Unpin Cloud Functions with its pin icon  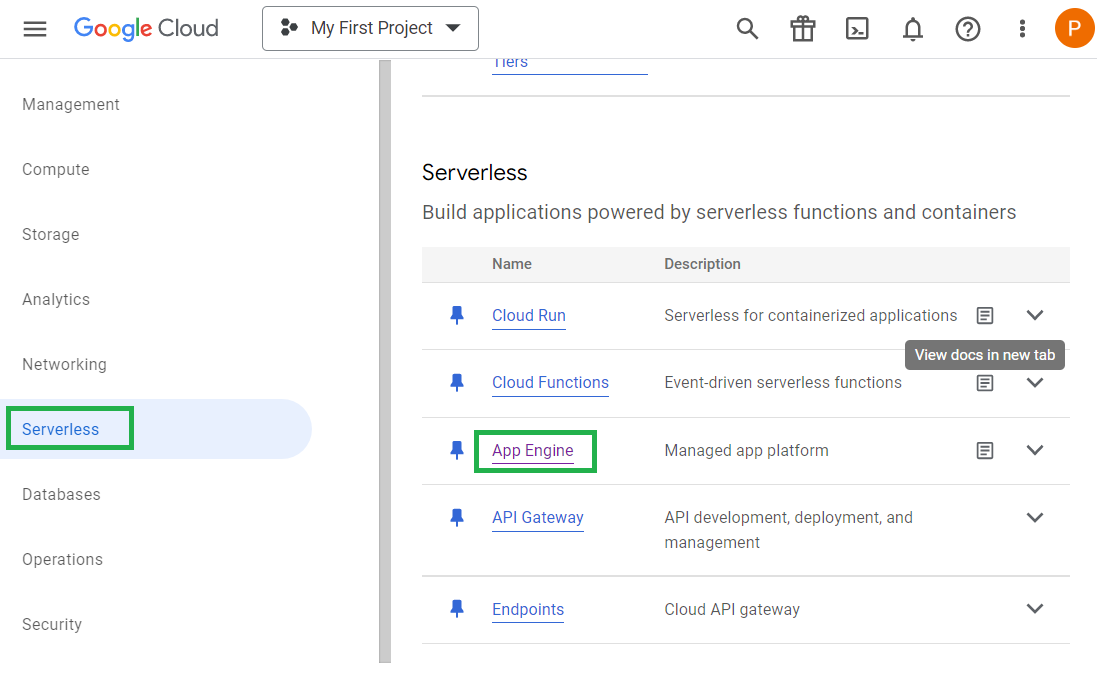pyautogui.click(x=457, y=383)
